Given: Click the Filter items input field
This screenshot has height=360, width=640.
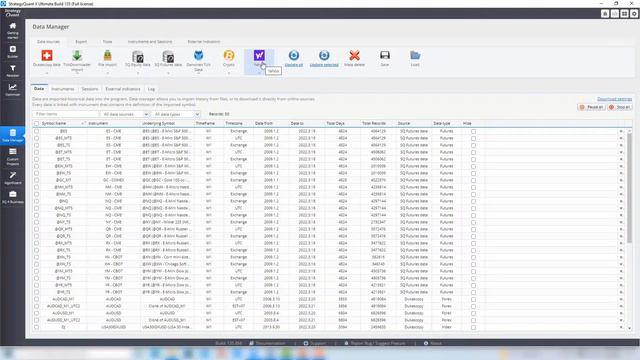Looking at the screenshot, I should (65, 114).
